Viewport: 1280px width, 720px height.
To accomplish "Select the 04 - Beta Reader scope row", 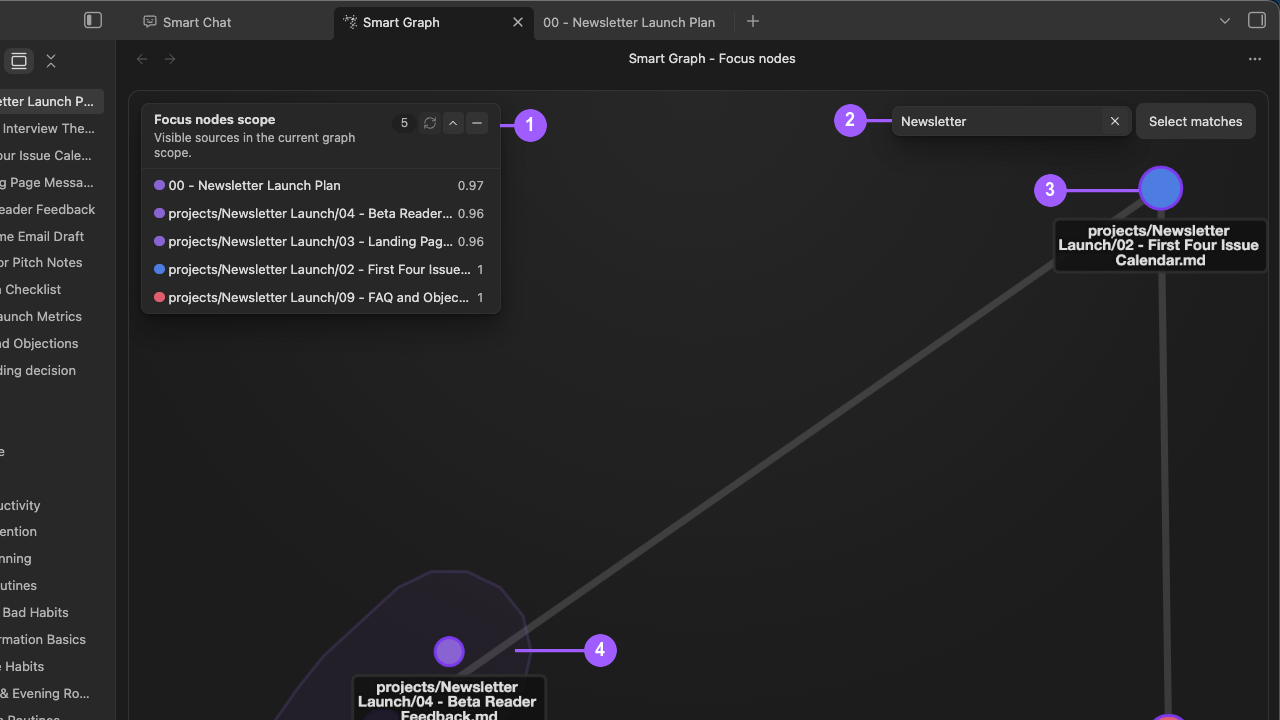I will point(320,213).
